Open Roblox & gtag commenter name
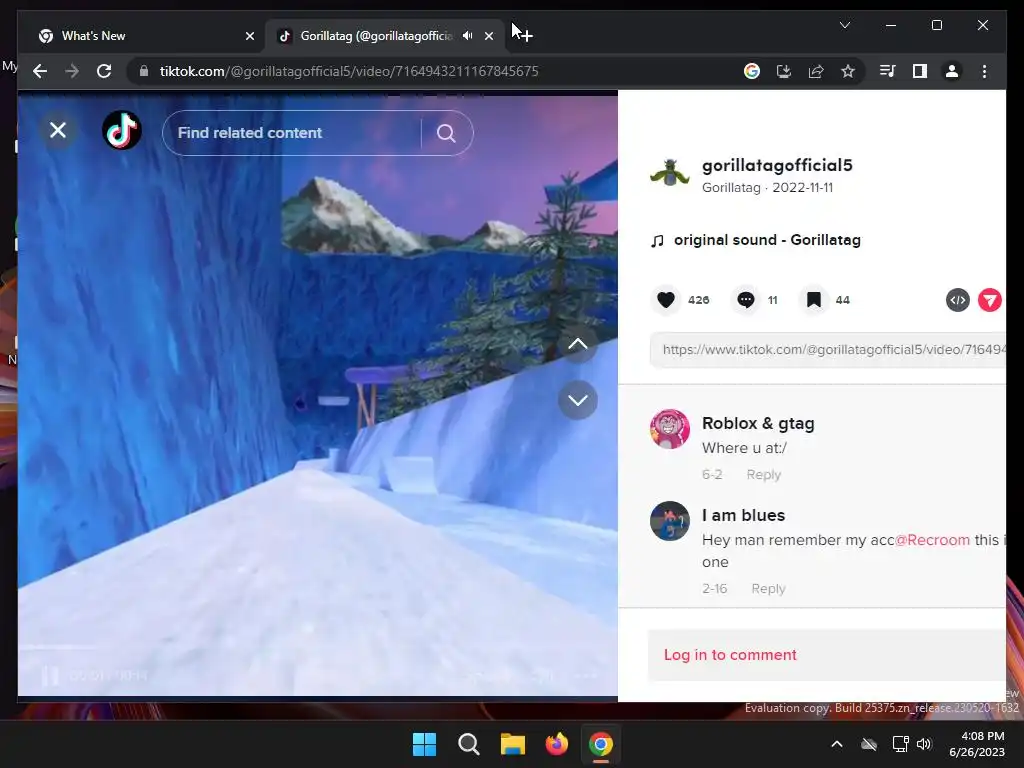This screenshot has width=1024, height=768. click(x=758, y=423)
